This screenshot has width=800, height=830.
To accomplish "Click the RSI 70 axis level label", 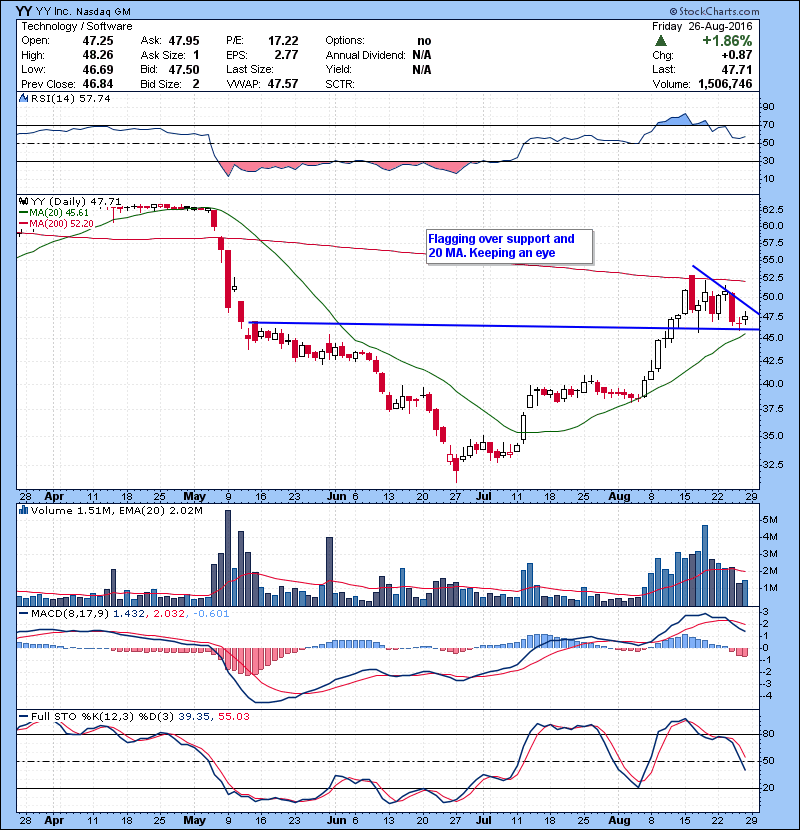I will pos(768,125).
